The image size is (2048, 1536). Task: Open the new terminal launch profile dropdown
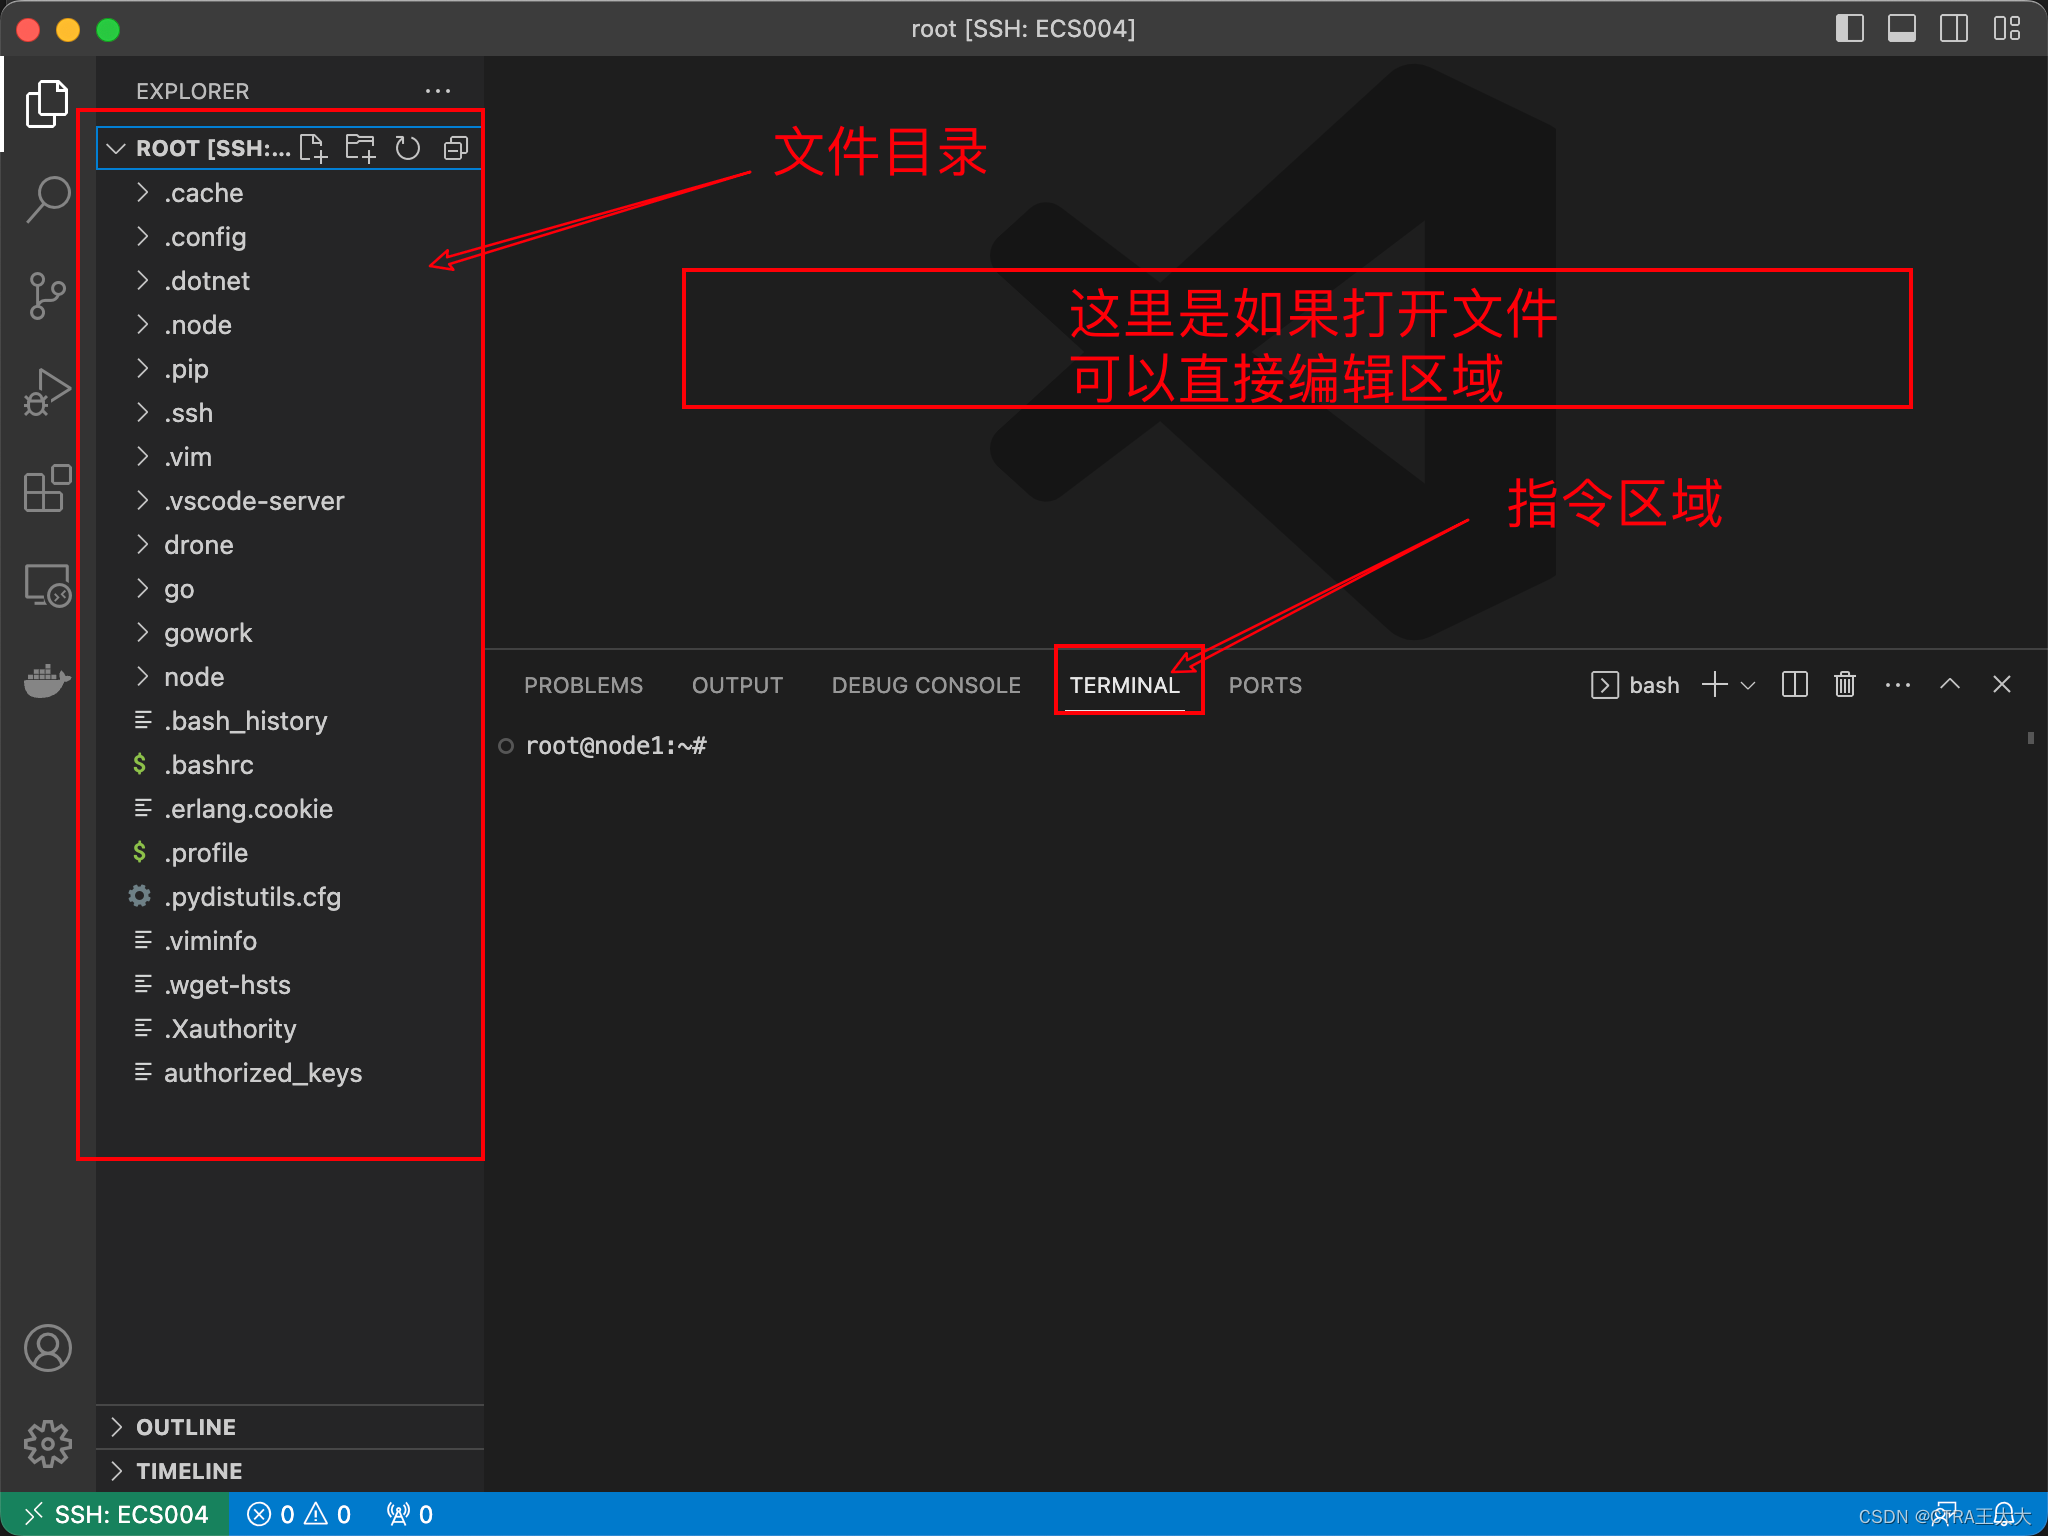point(1748,685)
